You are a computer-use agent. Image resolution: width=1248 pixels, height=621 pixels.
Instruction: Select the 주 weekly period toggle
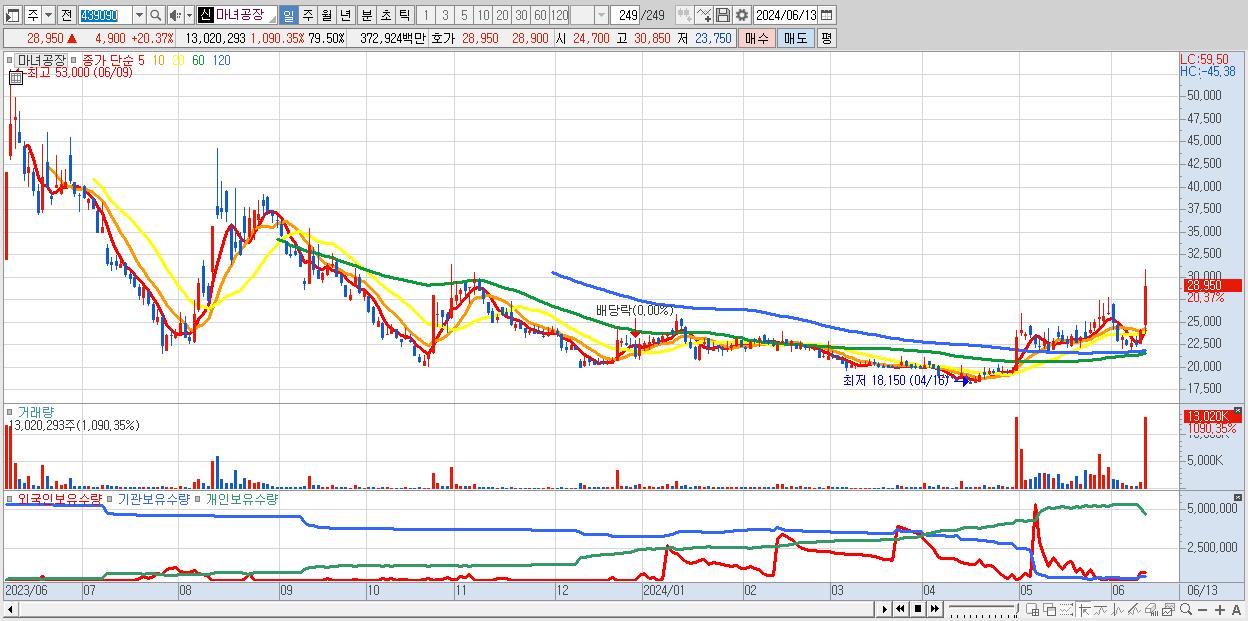coord(307,15)
